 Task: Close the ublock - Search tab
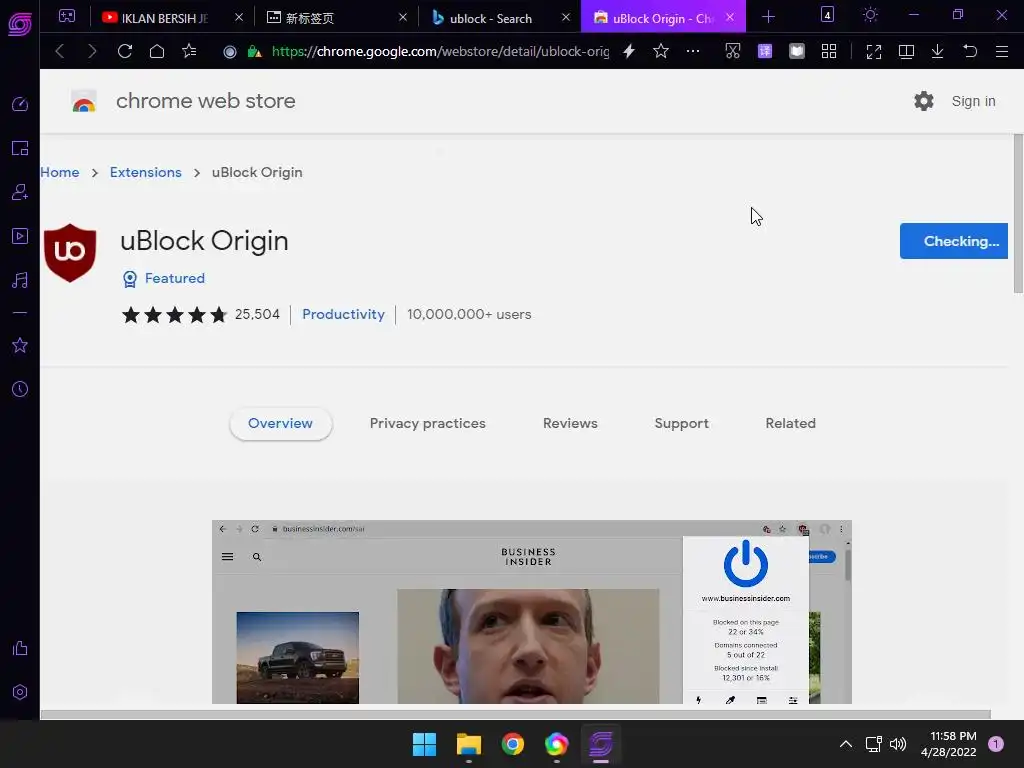point(566,18)
